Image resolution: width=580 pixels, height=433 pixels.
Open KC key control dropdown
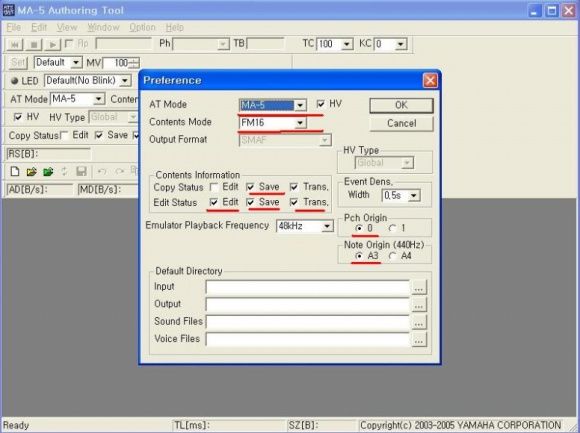[400, 44]
